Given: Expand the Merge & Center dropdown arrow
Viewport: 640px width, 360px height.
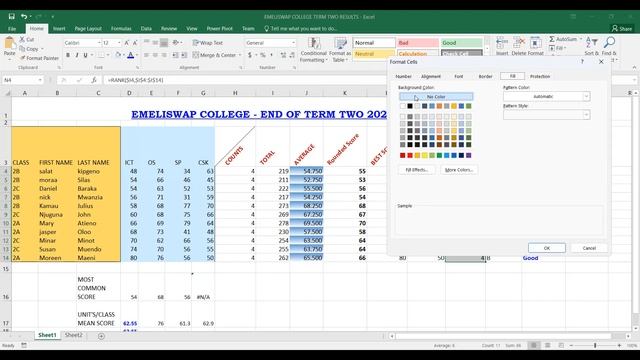Looking at the screenshot, I should [240, 55].
